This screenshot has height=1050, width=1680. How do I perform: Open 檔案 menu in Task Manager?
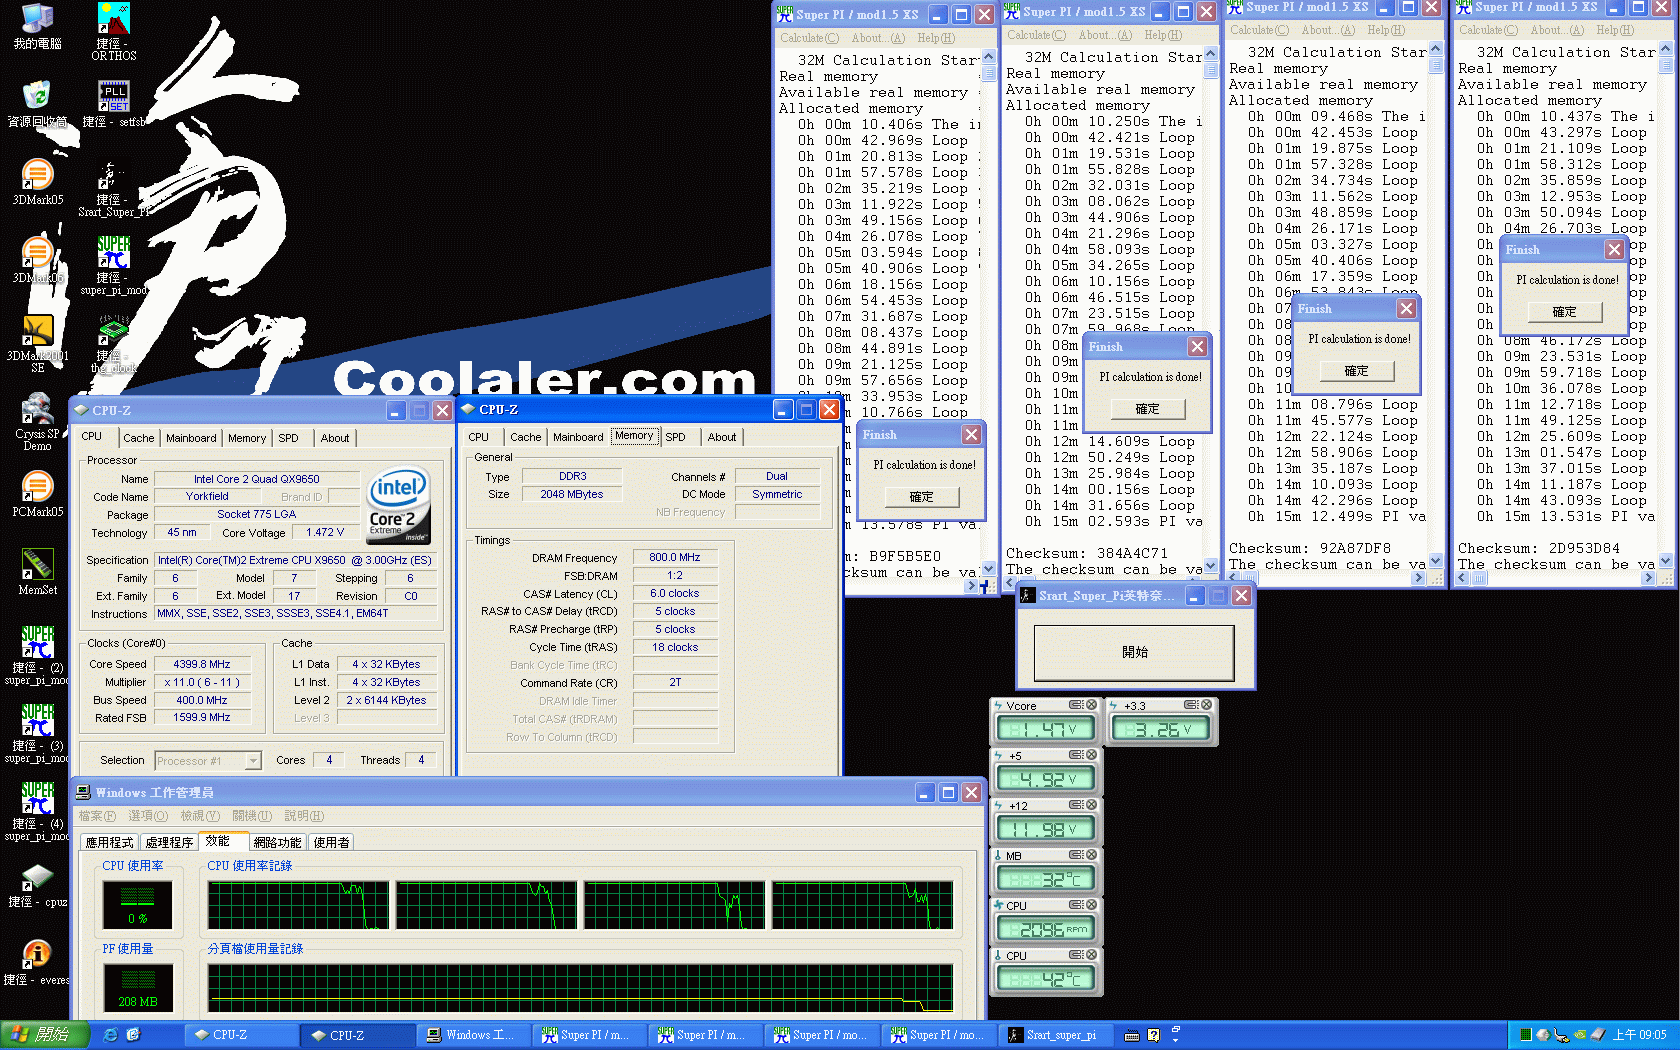coord(97,816)
